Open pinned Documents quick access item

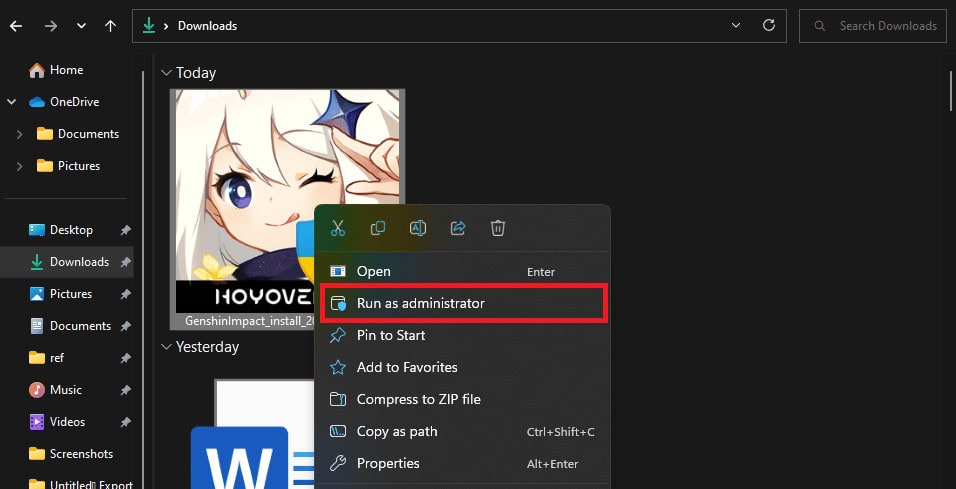[x=70, y=326]
